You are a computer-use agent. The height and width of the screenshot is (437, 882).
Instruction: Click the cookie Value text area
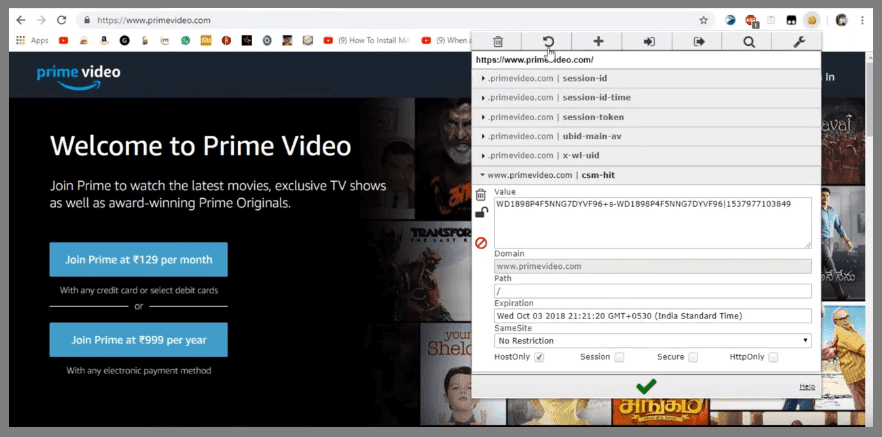pos(652,223)
